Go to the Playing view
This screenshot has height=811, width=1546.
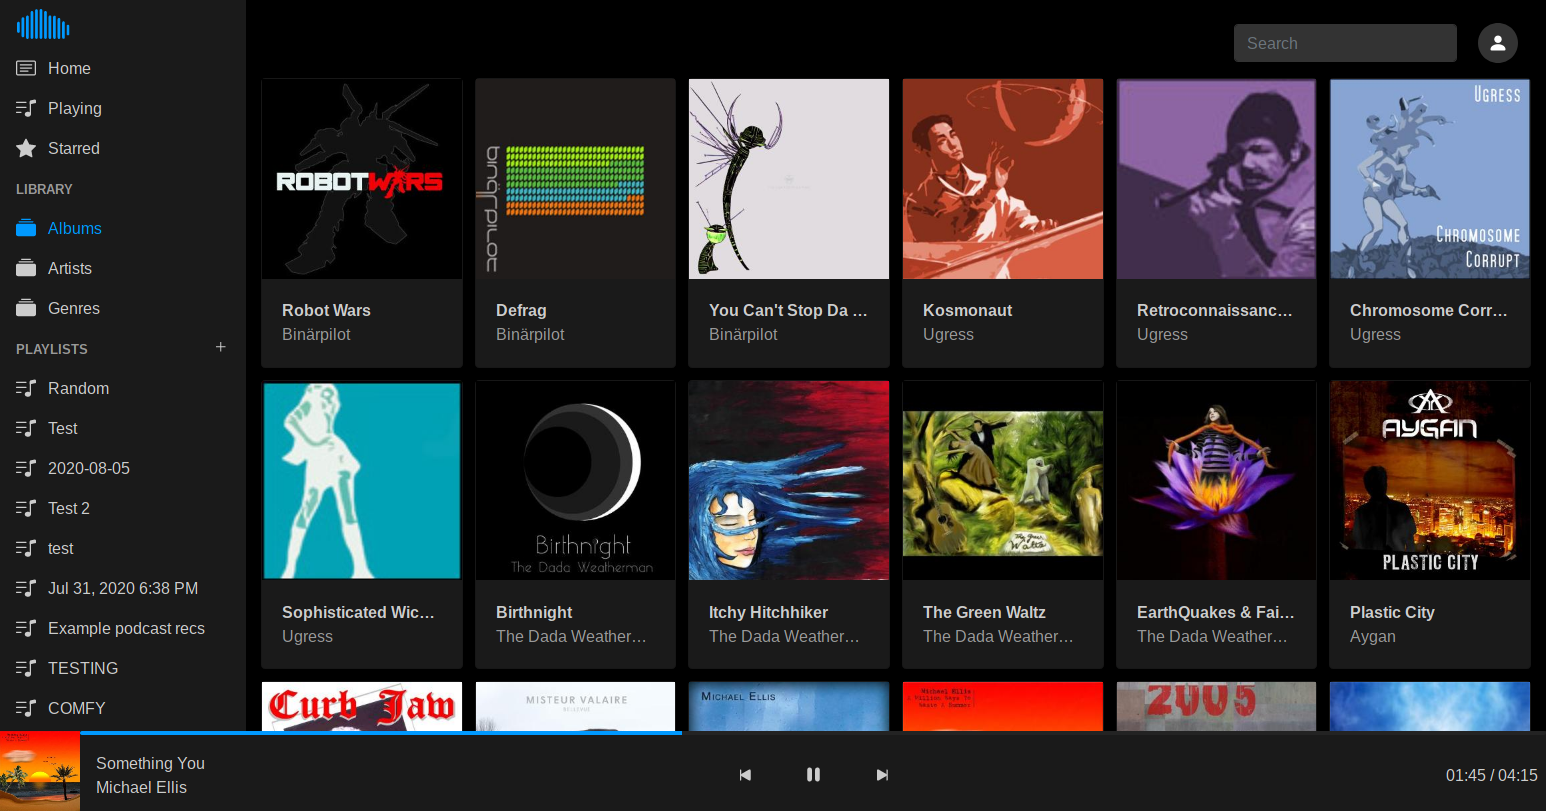click(123, 108)
